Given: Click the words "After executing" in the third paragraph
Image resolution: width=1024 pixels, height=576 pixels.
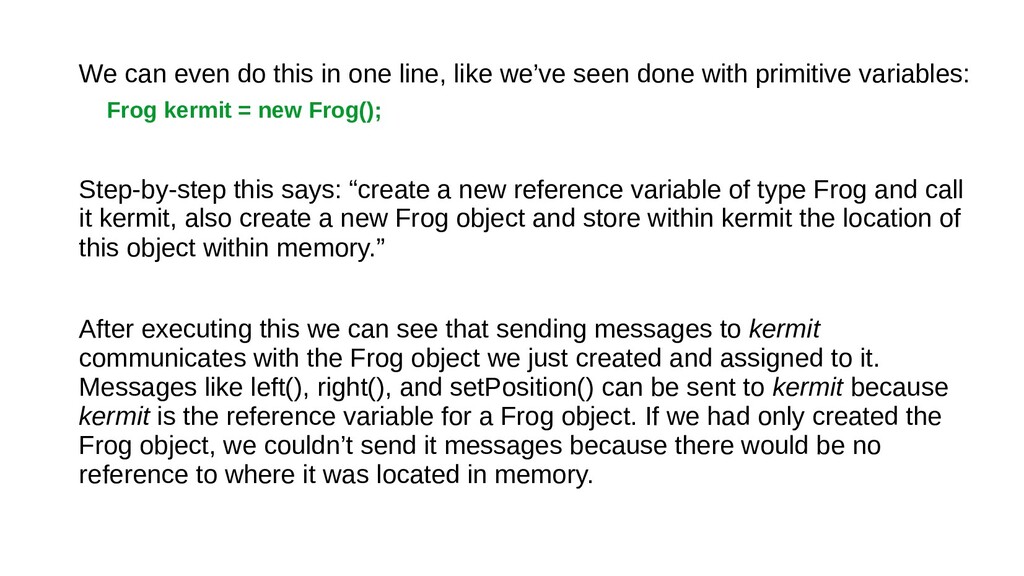Looking at the screenshot, I should (165, 329).
